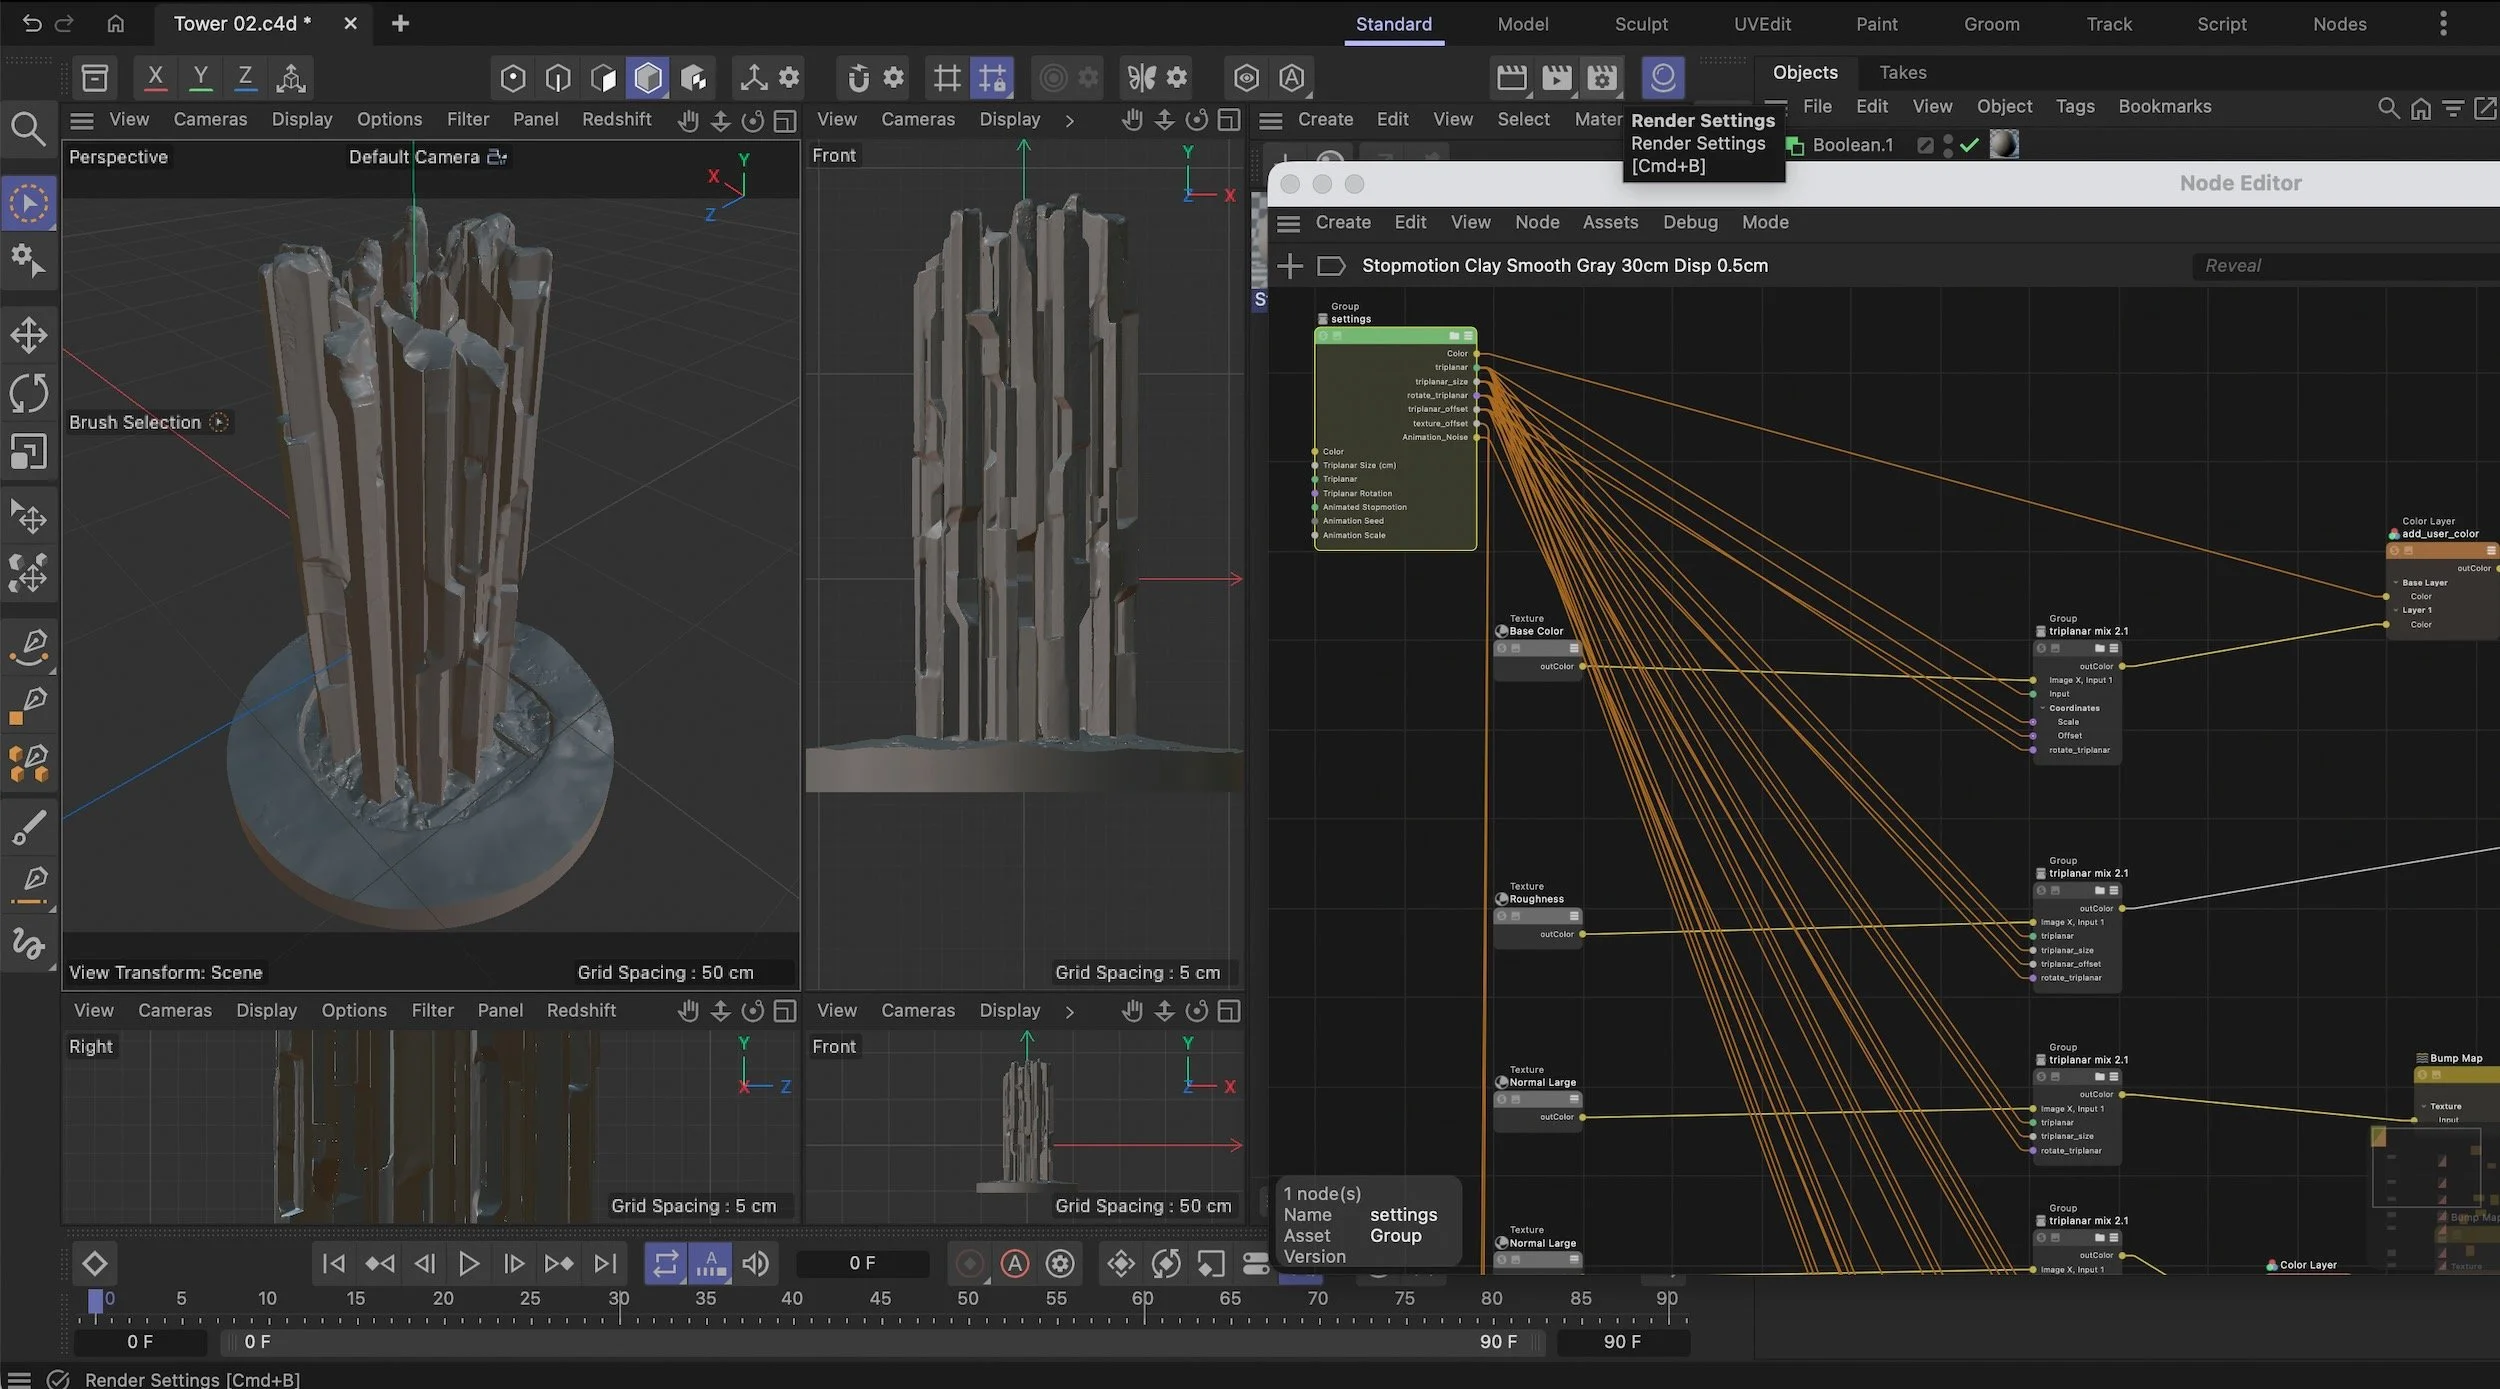
Task: Expand more Front viewport menus chevron
Action: 1069,120
